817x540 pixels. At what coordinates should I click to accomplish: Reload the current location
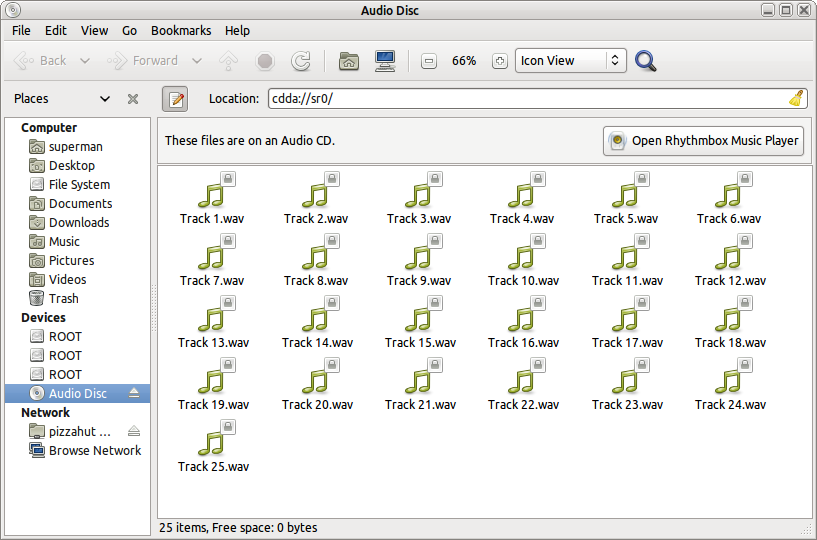301,61
